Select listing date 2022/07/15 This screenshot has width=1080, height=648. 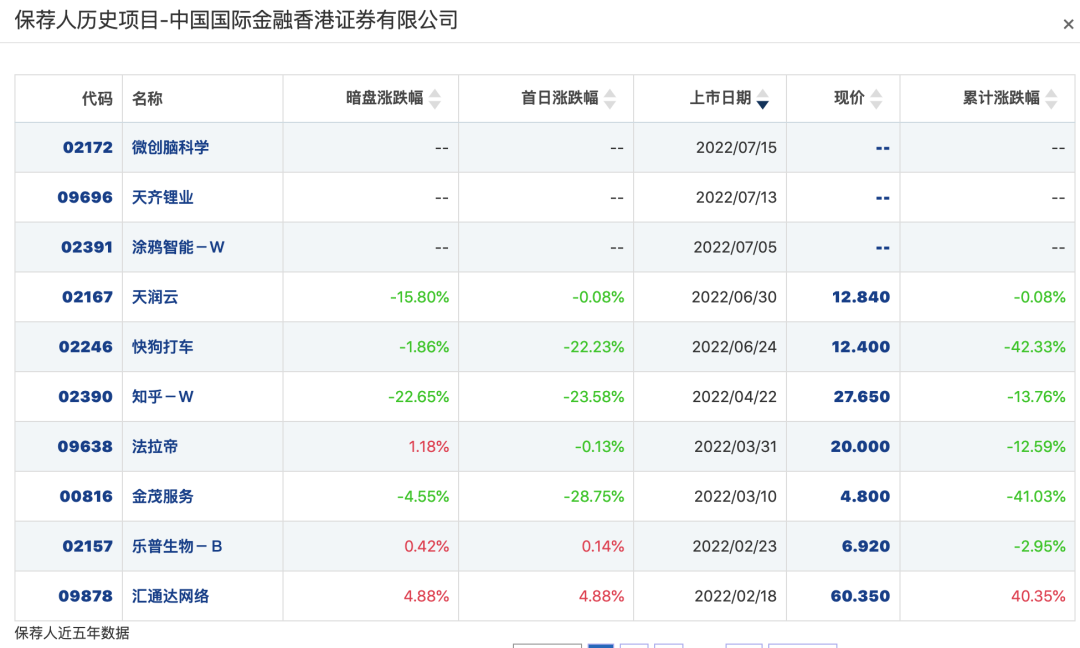point(736,147)
